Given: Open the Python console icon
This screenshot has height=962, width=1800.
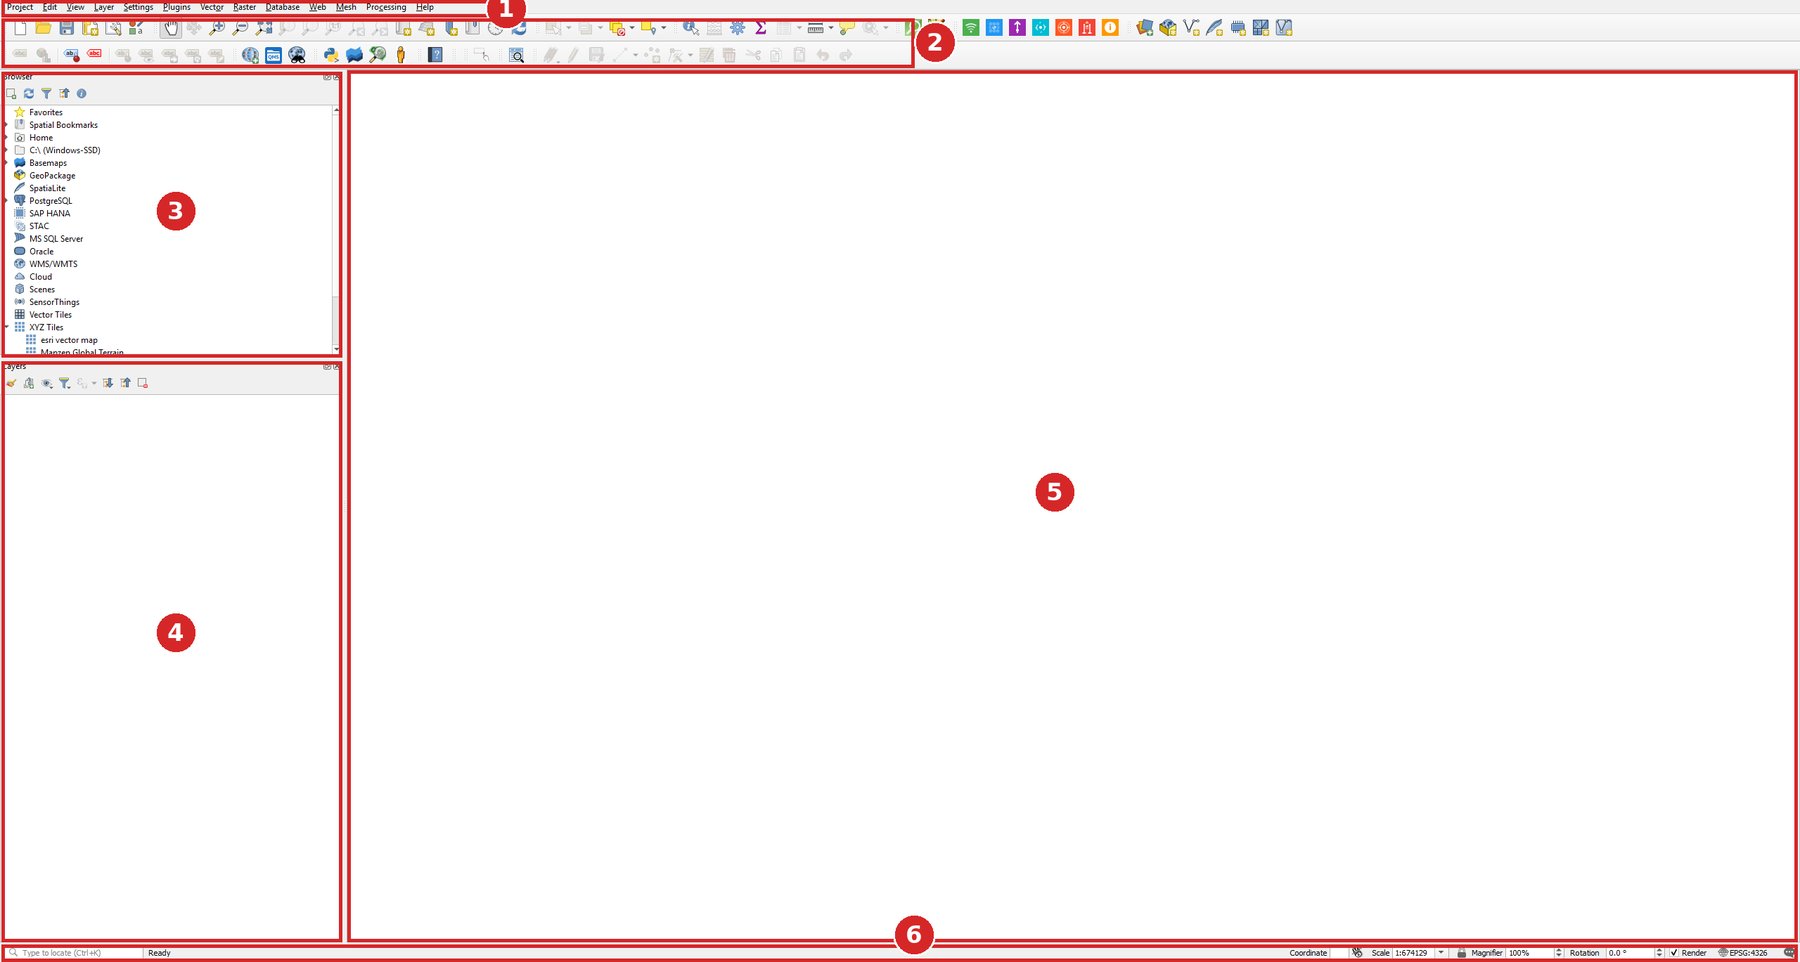Looking at the screenshot, I should pos(331,55).
